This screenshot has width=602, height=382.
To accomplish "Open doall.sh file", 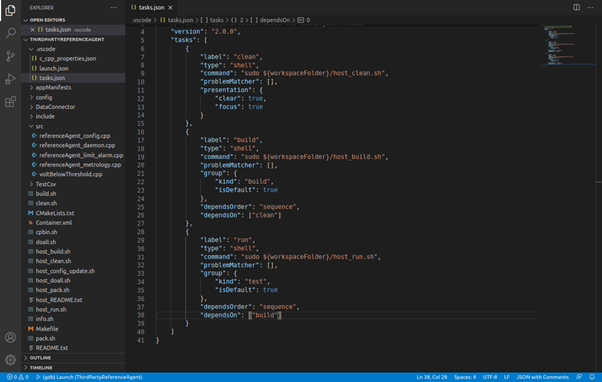I will (x=46, y=242).
